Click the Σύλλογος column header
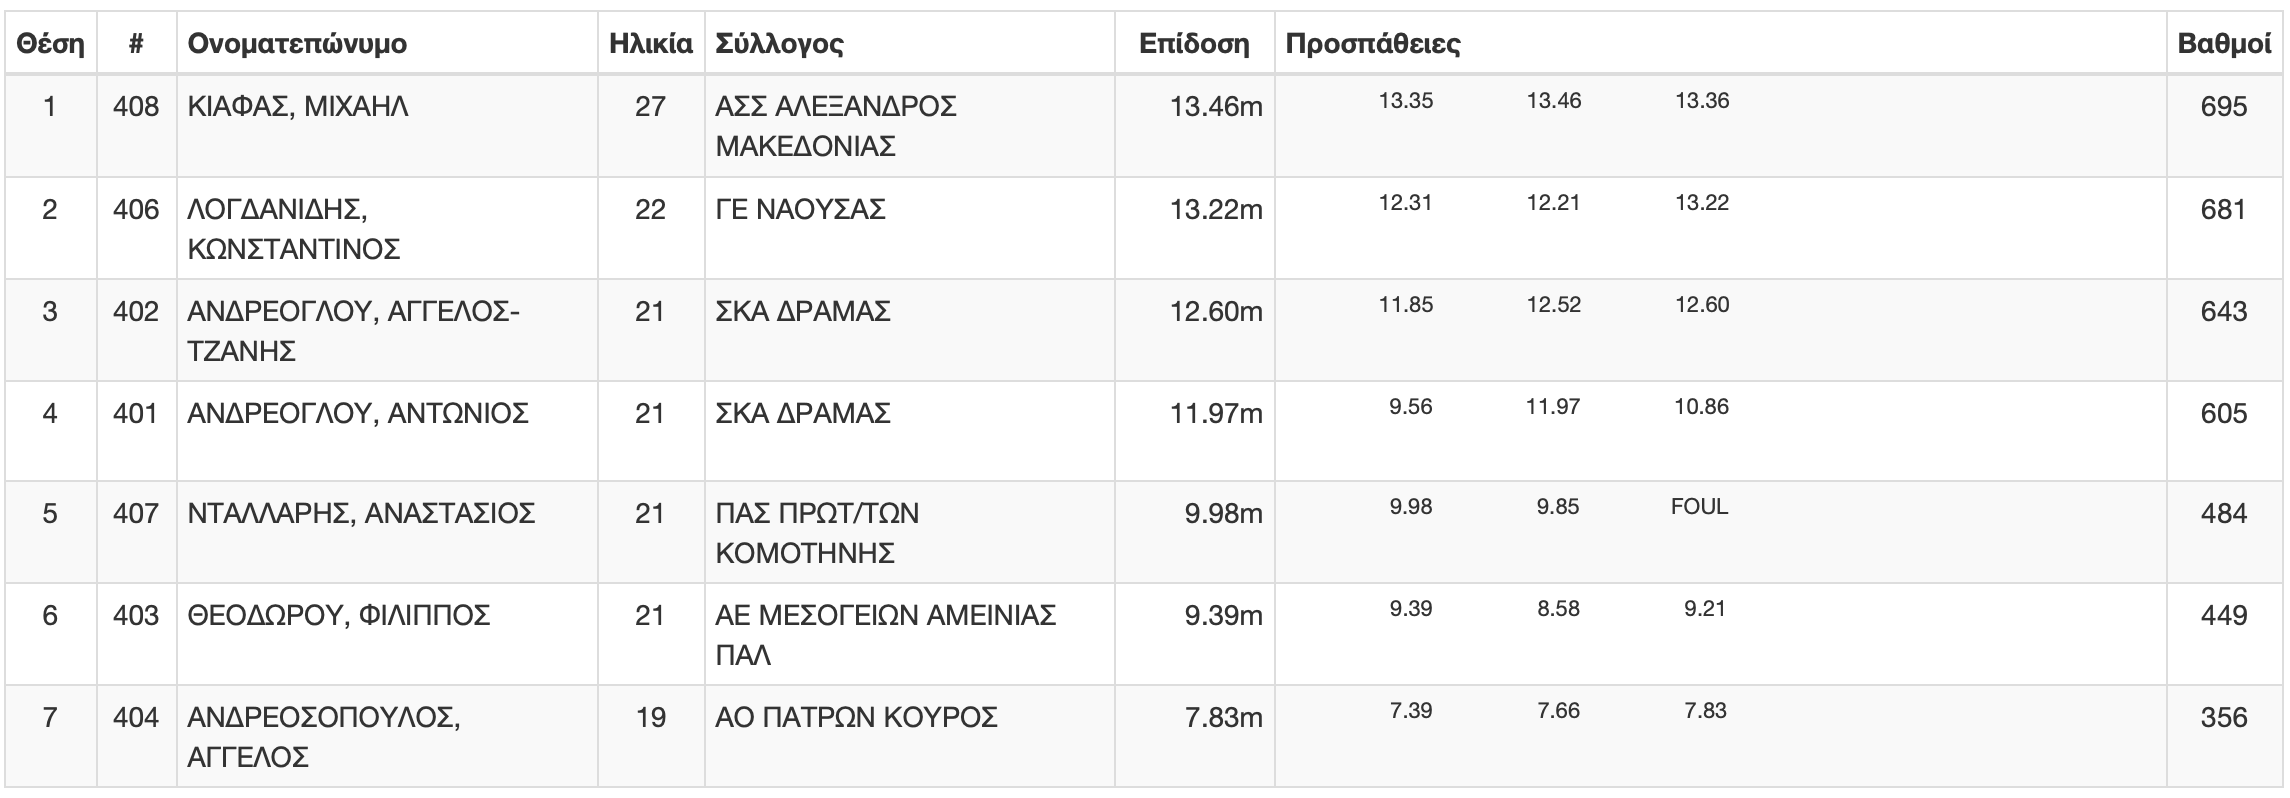The height and width of the screenshot is (798, 2290). click(779, 44)
